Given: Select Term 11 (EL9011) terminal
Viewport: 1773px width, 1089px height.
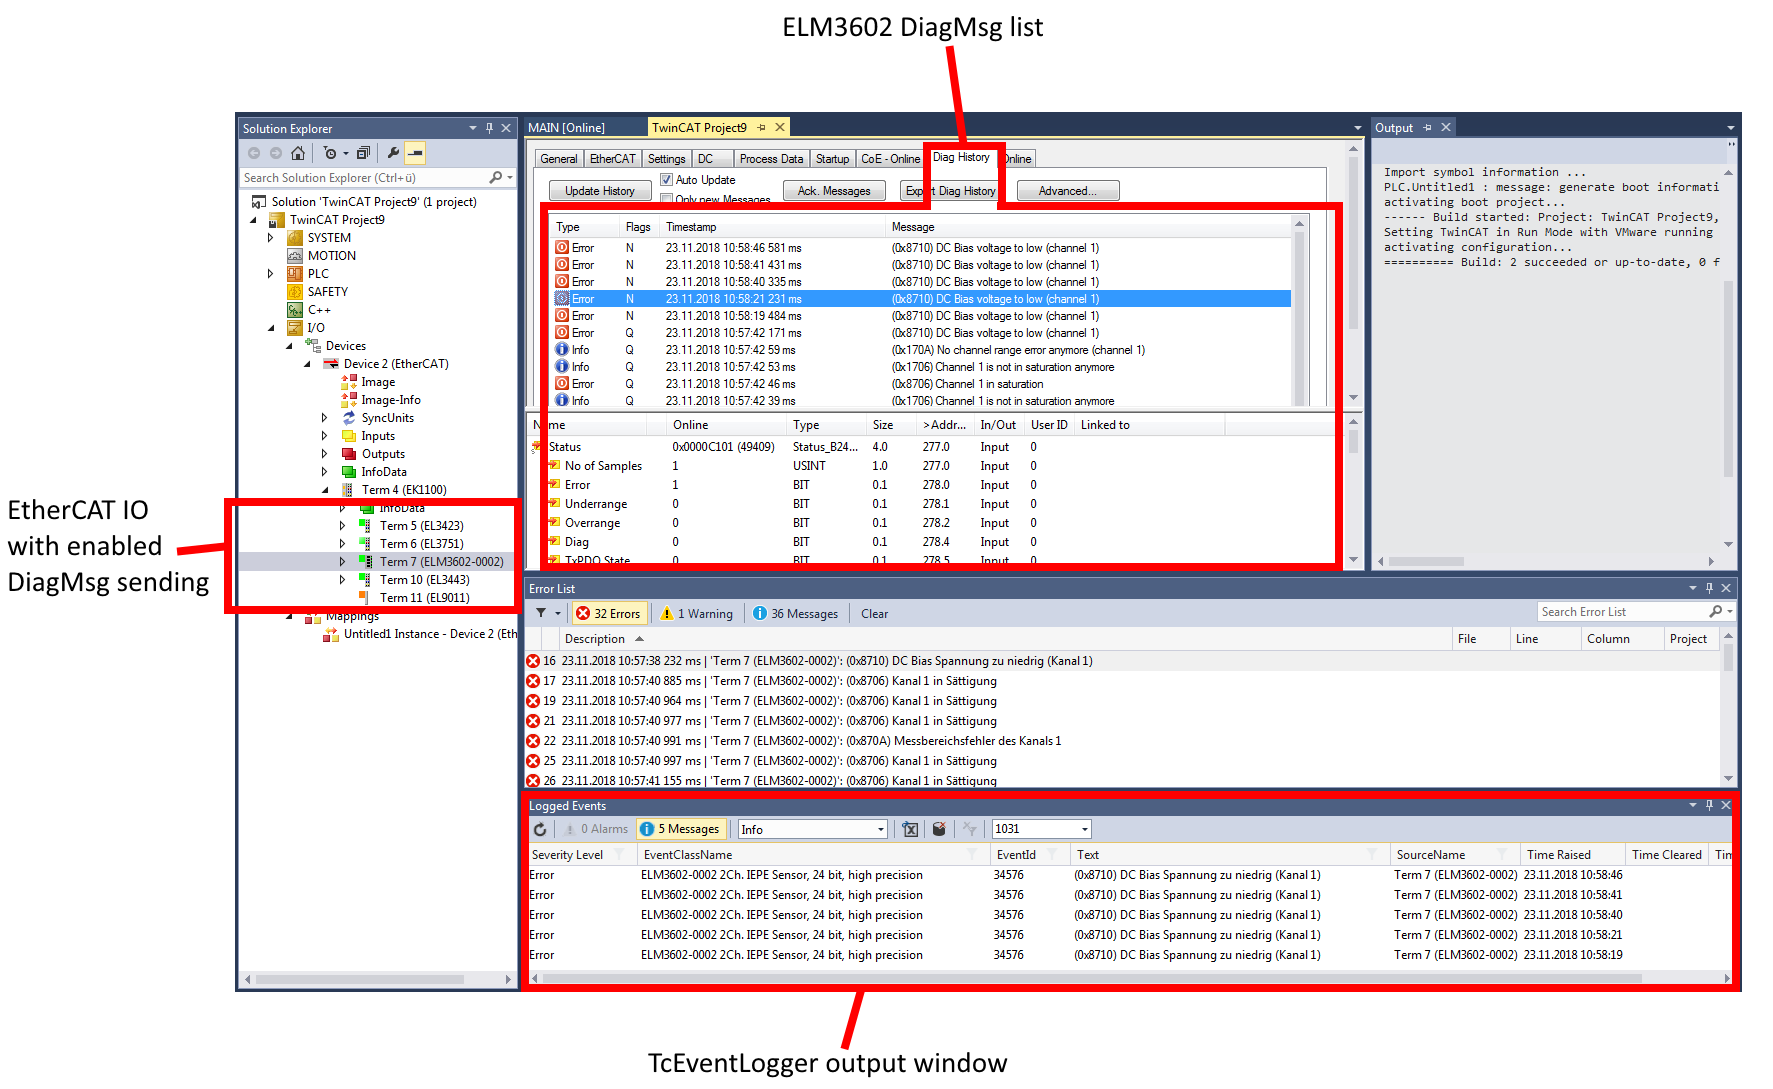Looking at the screenshot, I should point(424,598).
